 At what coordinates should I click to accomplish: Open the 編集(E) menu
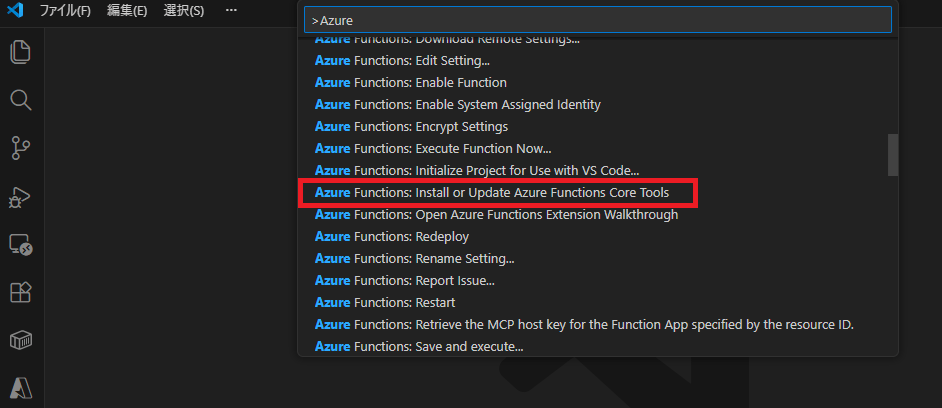pyautogui.click(x=127, y=10)
